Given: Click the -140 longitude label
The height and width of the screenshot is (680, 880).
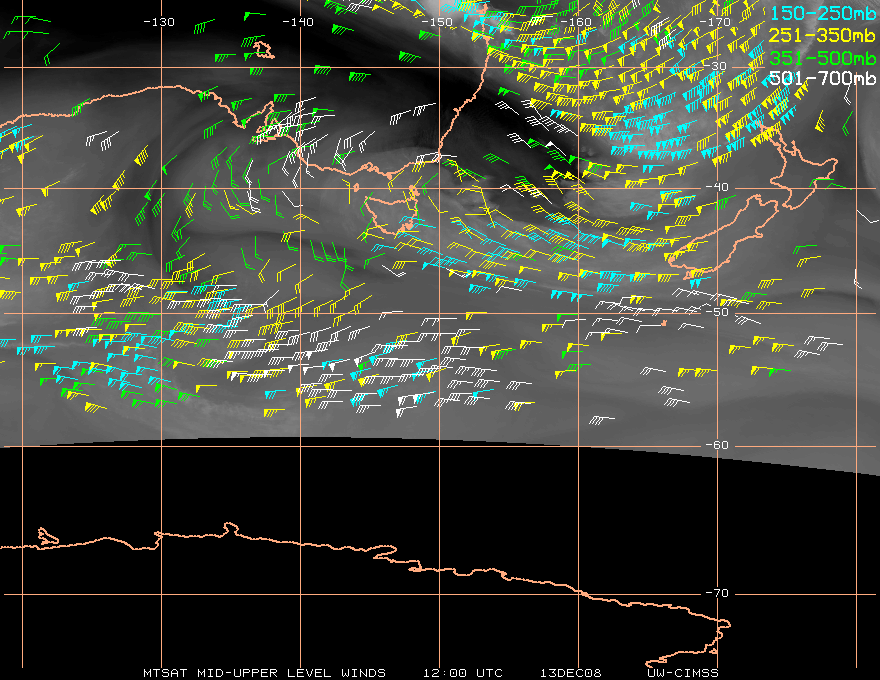Looking at the screenshot, I should click(297, 22).
